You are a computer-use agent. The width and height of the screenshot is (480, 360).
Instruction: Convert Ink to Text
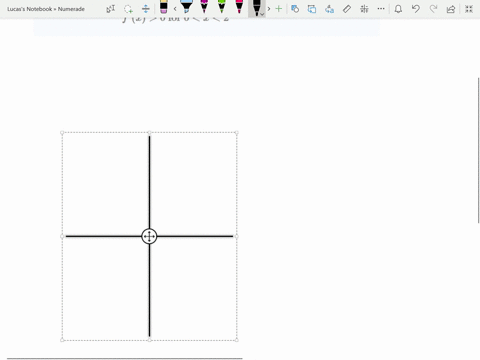[x=329, y=9]
